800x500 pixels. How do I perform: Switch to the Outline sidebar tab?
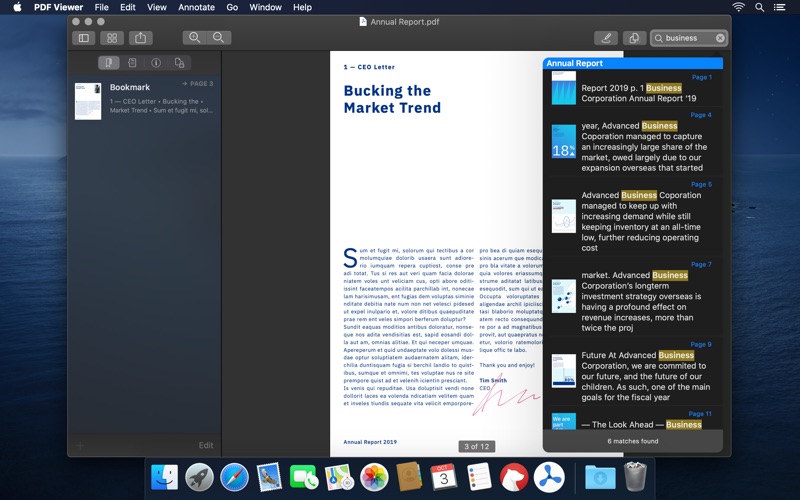[x=132, y=63]
